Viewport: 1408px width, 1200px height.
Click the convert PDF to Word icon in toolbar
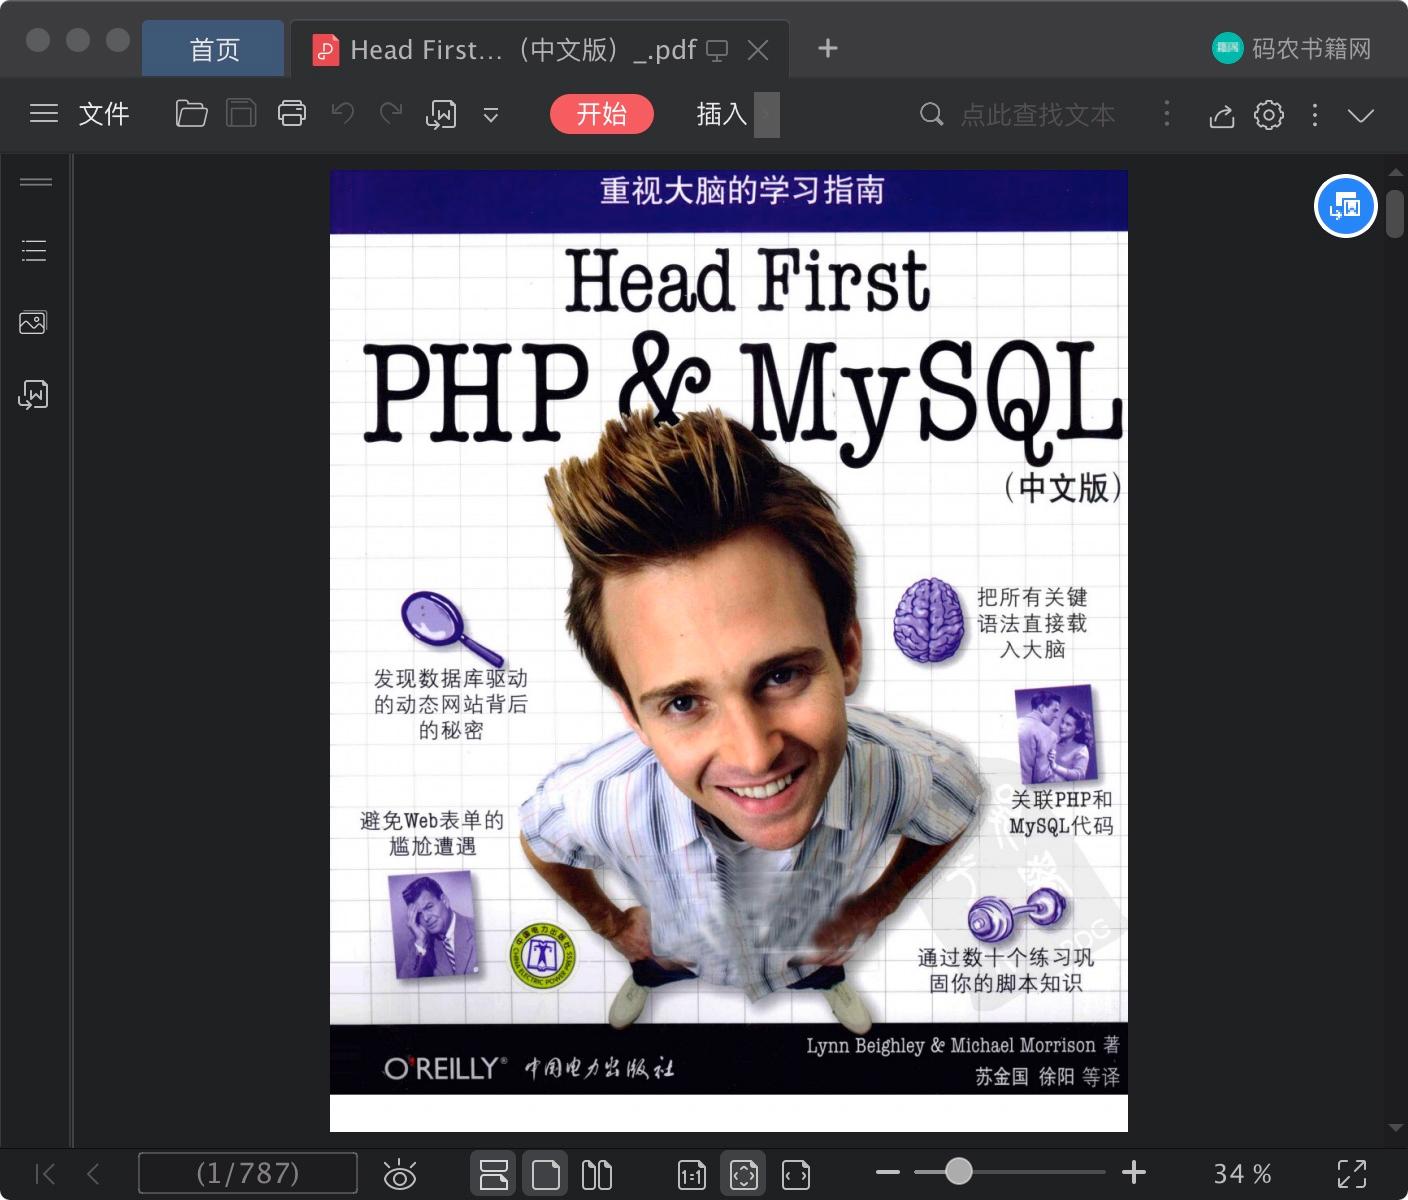(x=441, y=114)
